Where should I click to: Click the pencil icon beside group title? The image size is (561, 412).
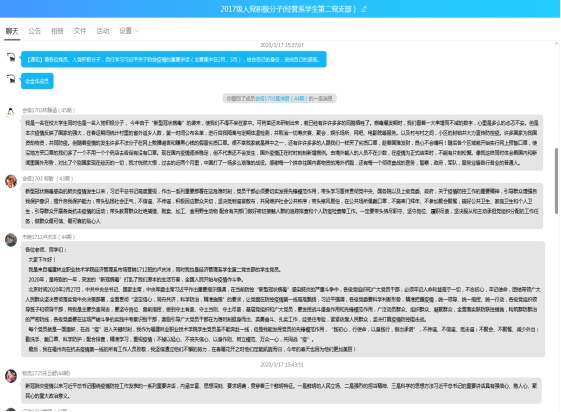pyautogui.click(x=364, y=9)
